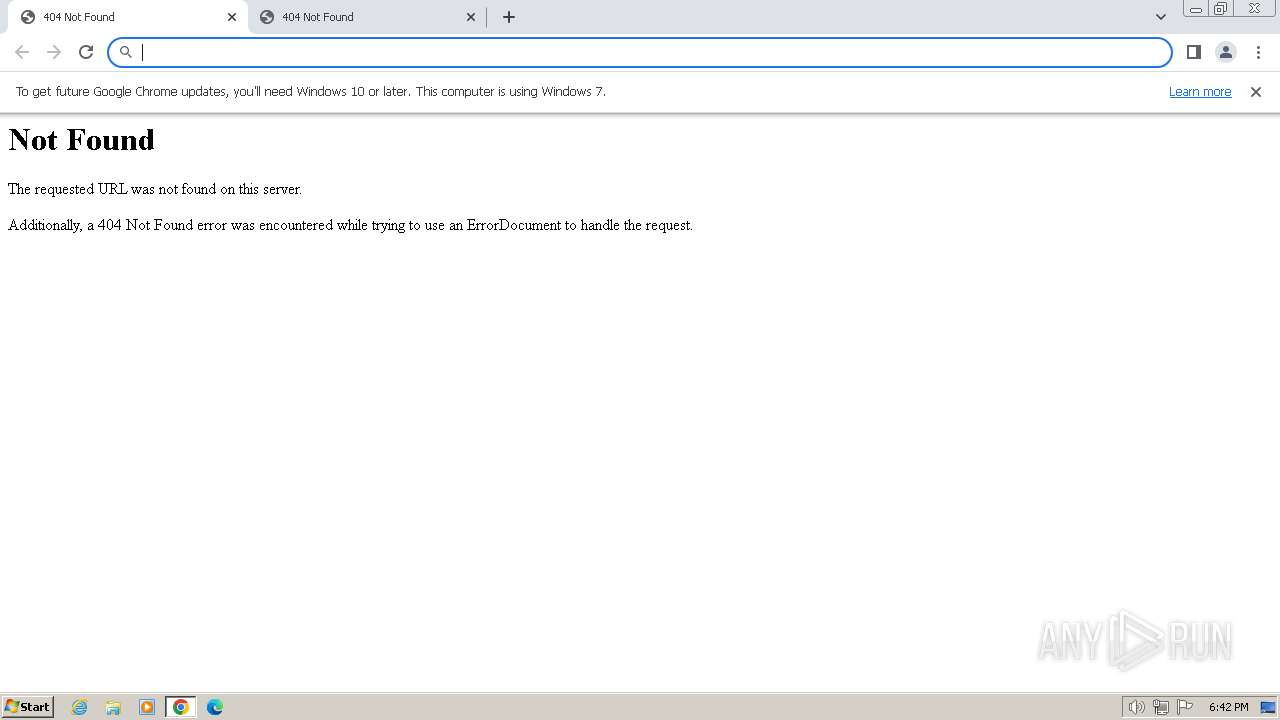Click the Windows 10 update notice text
This screenshot has height=720, width=1280.
click(311, 91)
